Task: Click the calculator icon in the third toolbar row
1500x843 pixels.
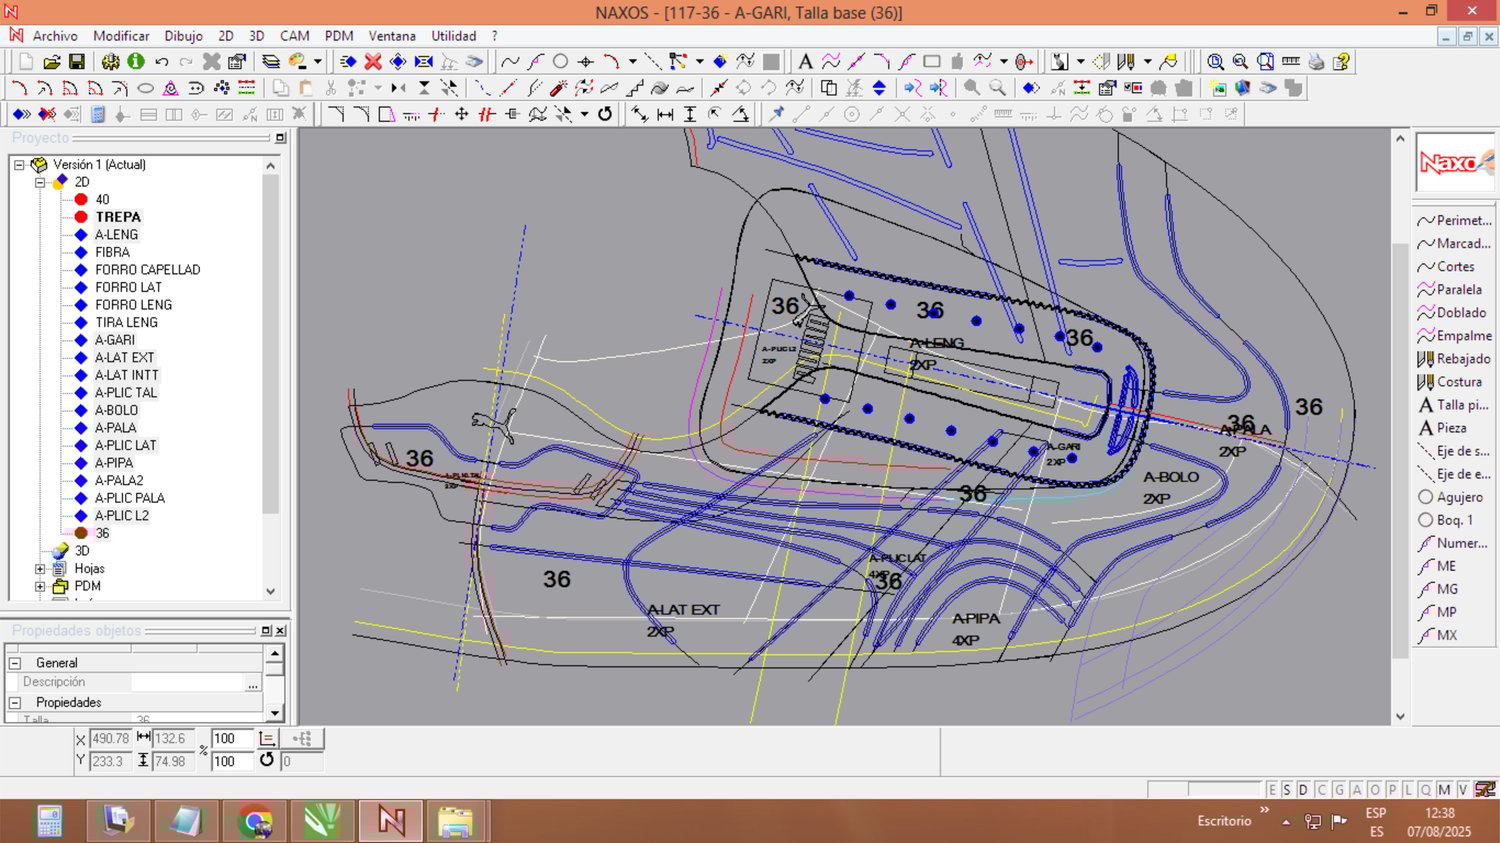Action: (x=98, y=114)
